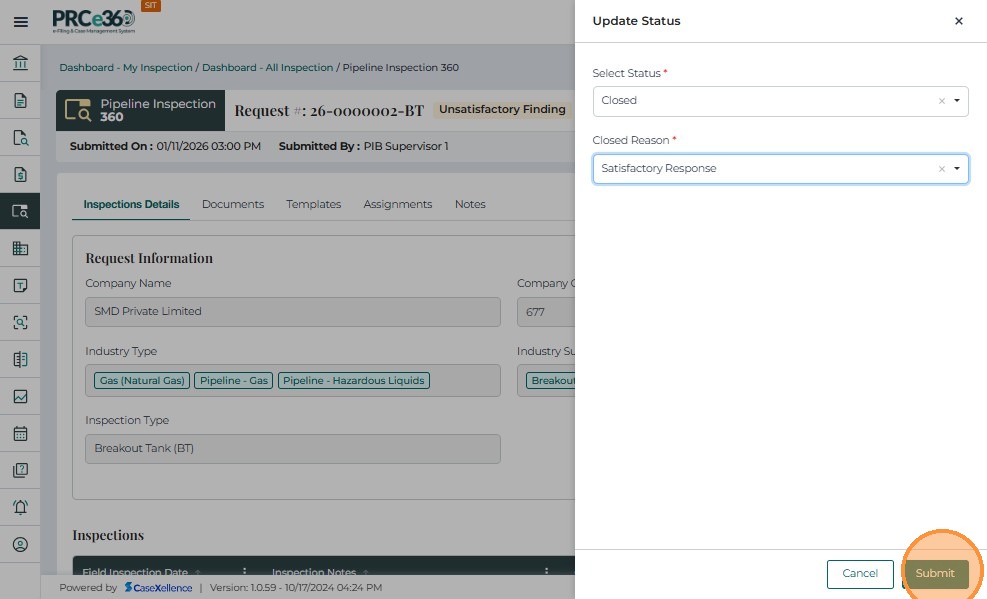Screen dimensions: 987x599
Task: Click the Company Name input field
Action: [x=292, y=312]
